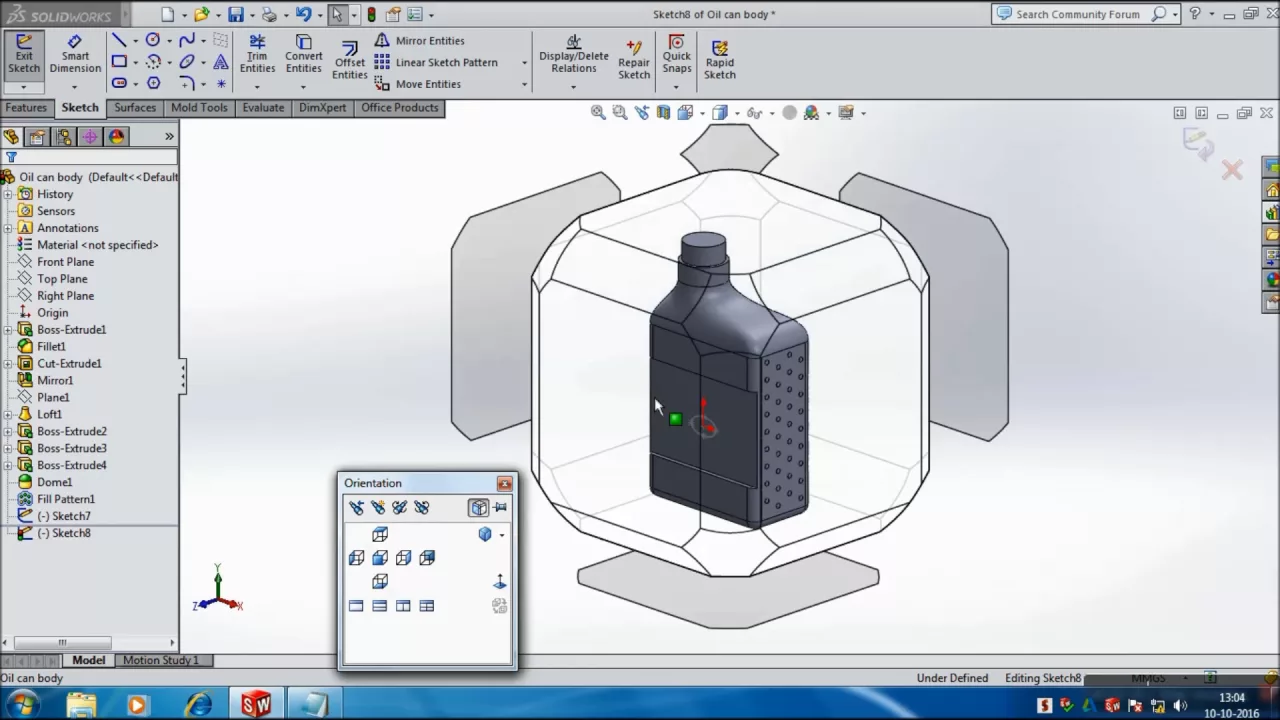Switch to the DimXpert tab
The width and height of the screenshot is (1280, 720).
point(322,108)
